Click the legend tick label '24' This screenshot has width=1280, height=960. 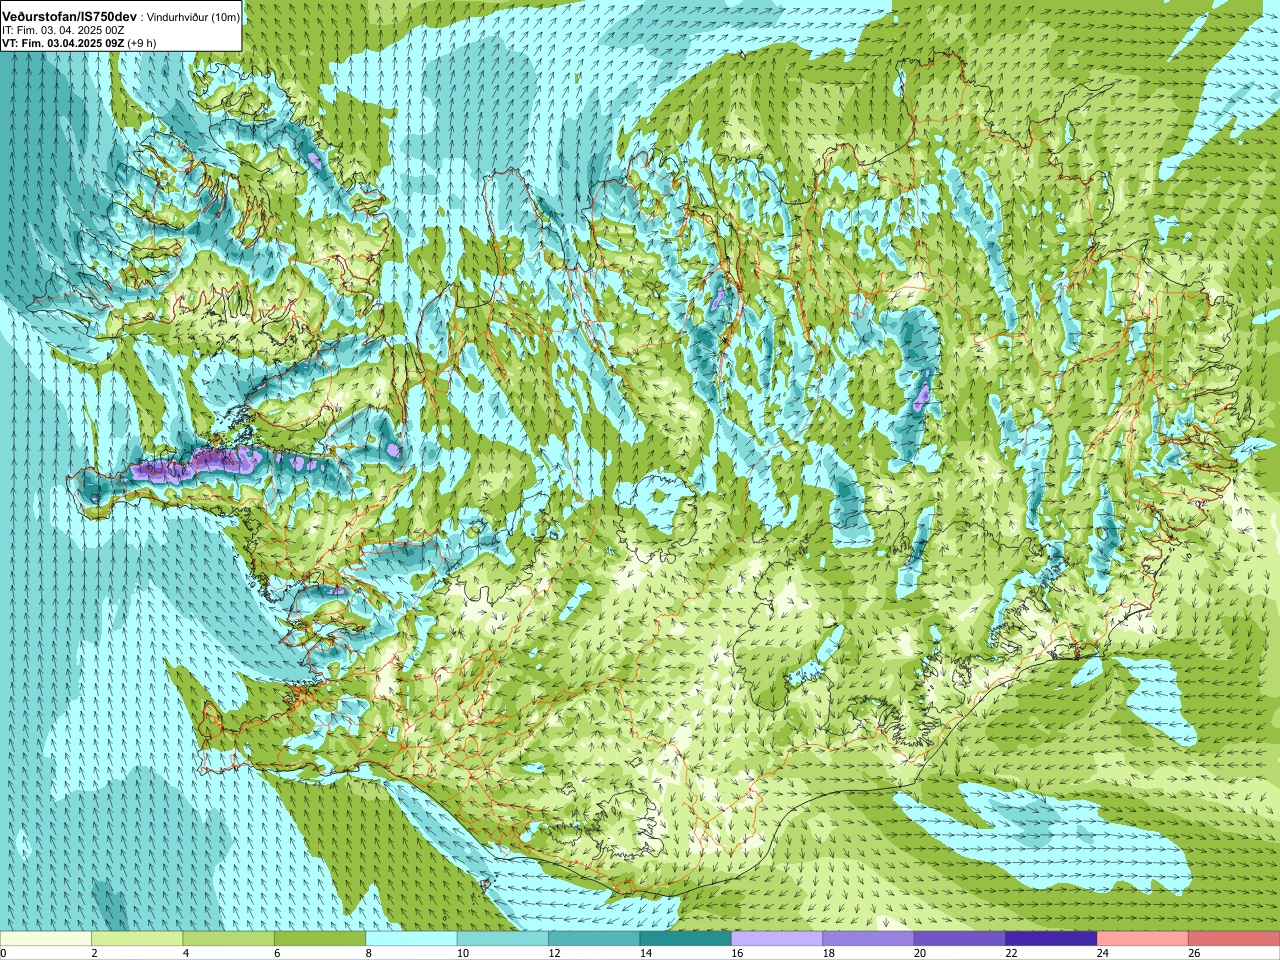tap(1103, 953)
